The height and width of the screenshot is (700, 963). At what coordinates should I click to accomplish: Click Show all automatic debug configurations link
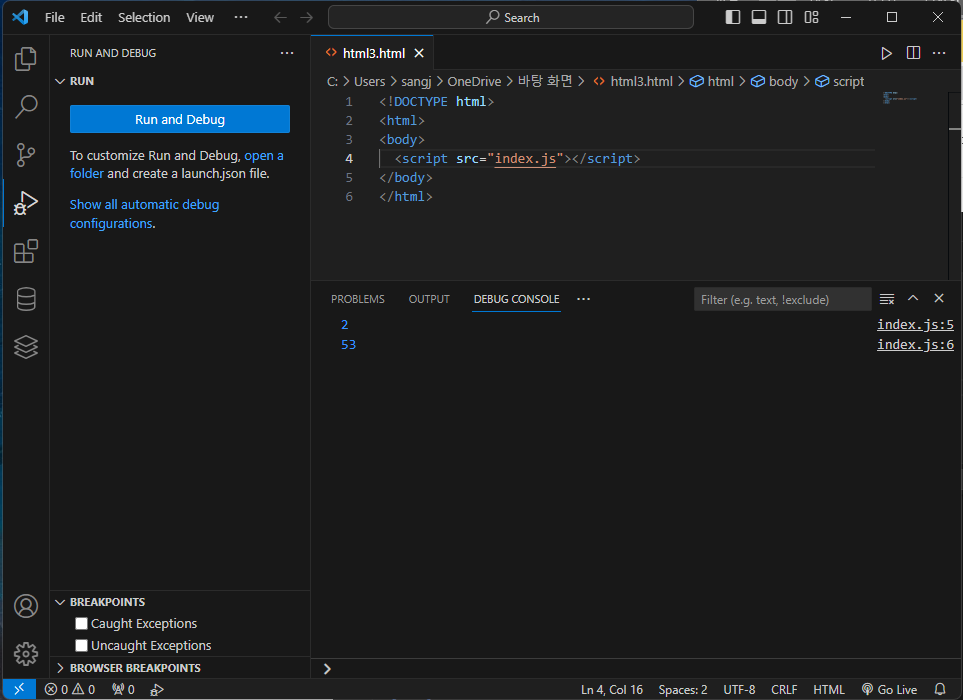click(x=144, y=214)
